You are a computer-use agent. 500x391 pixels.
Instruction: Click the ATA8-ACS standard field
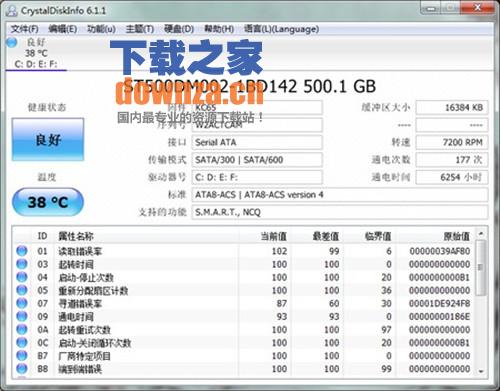coord(340,194)
